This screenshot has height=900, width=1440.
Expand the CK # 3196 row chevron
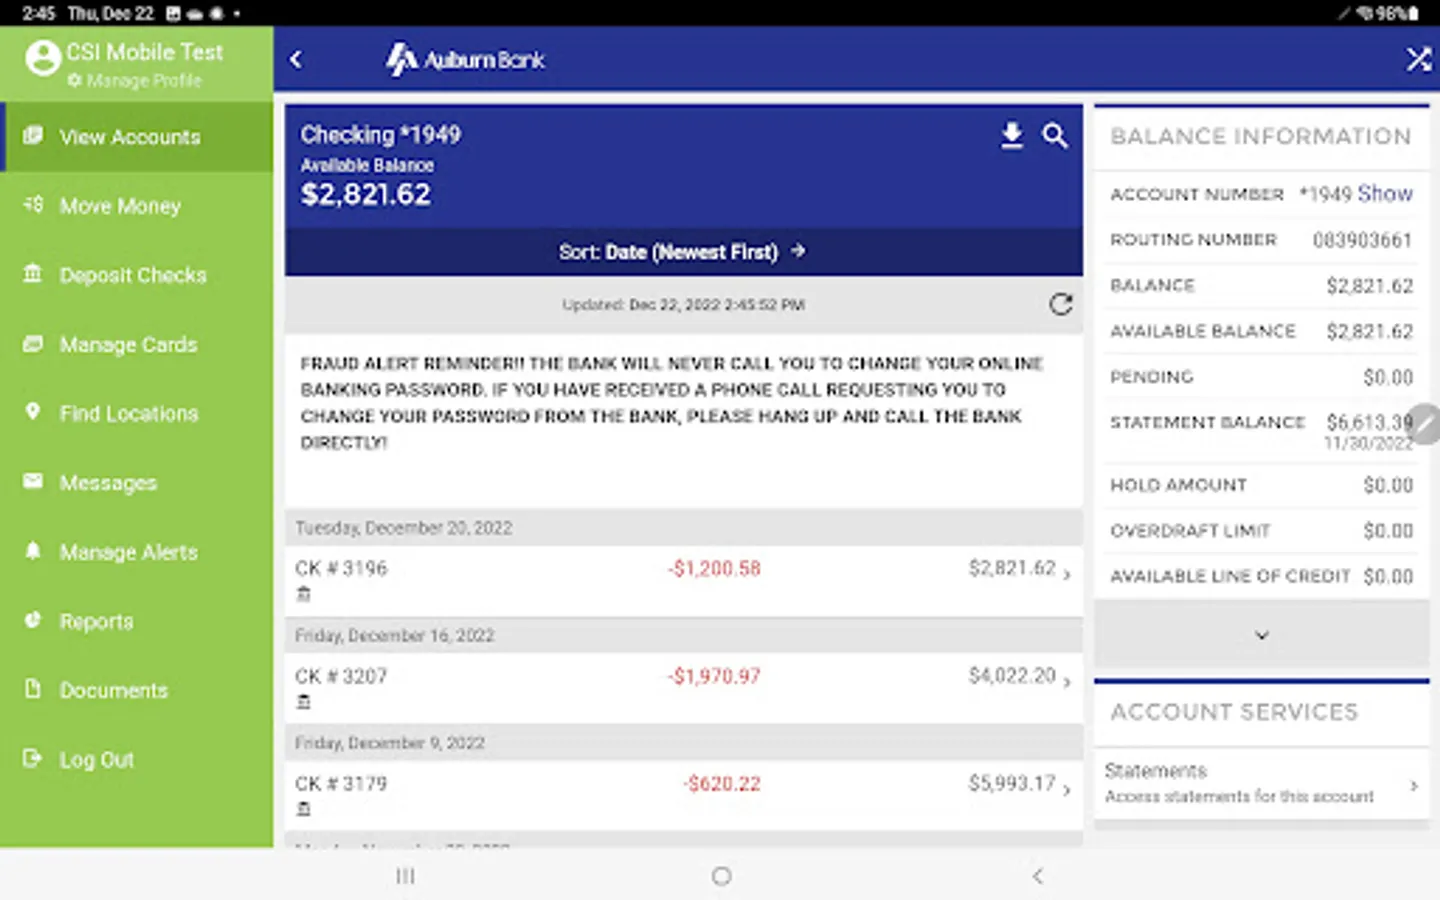(1067, 574)
